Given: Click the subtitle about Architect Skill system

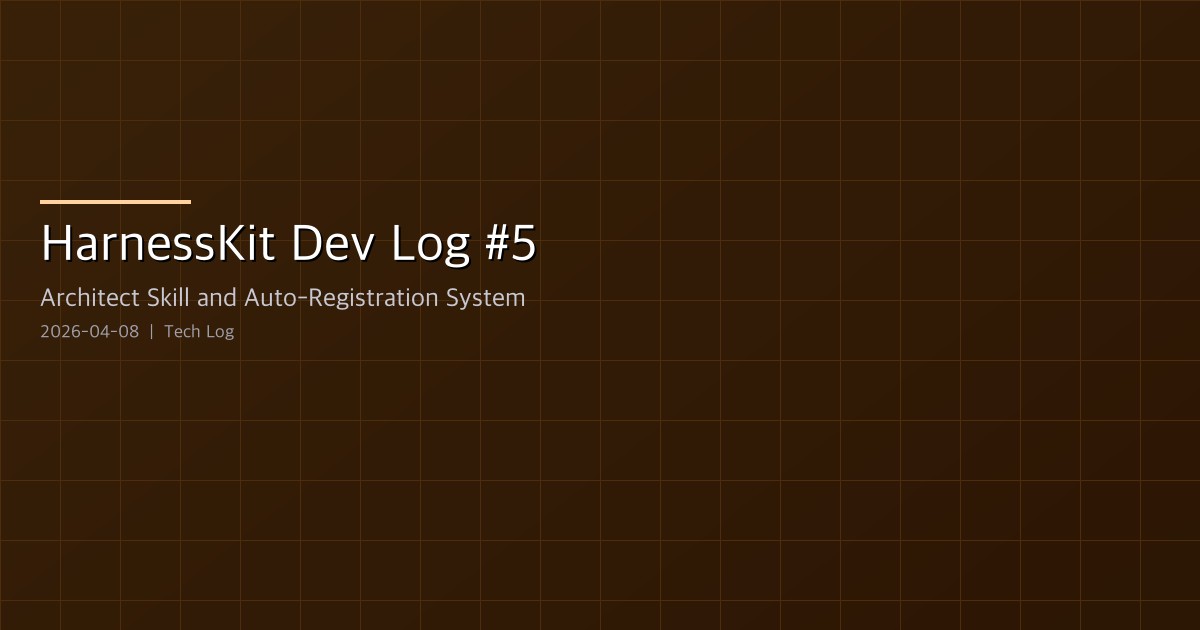Looking at the screenshot, I should (x=283, y=297).
